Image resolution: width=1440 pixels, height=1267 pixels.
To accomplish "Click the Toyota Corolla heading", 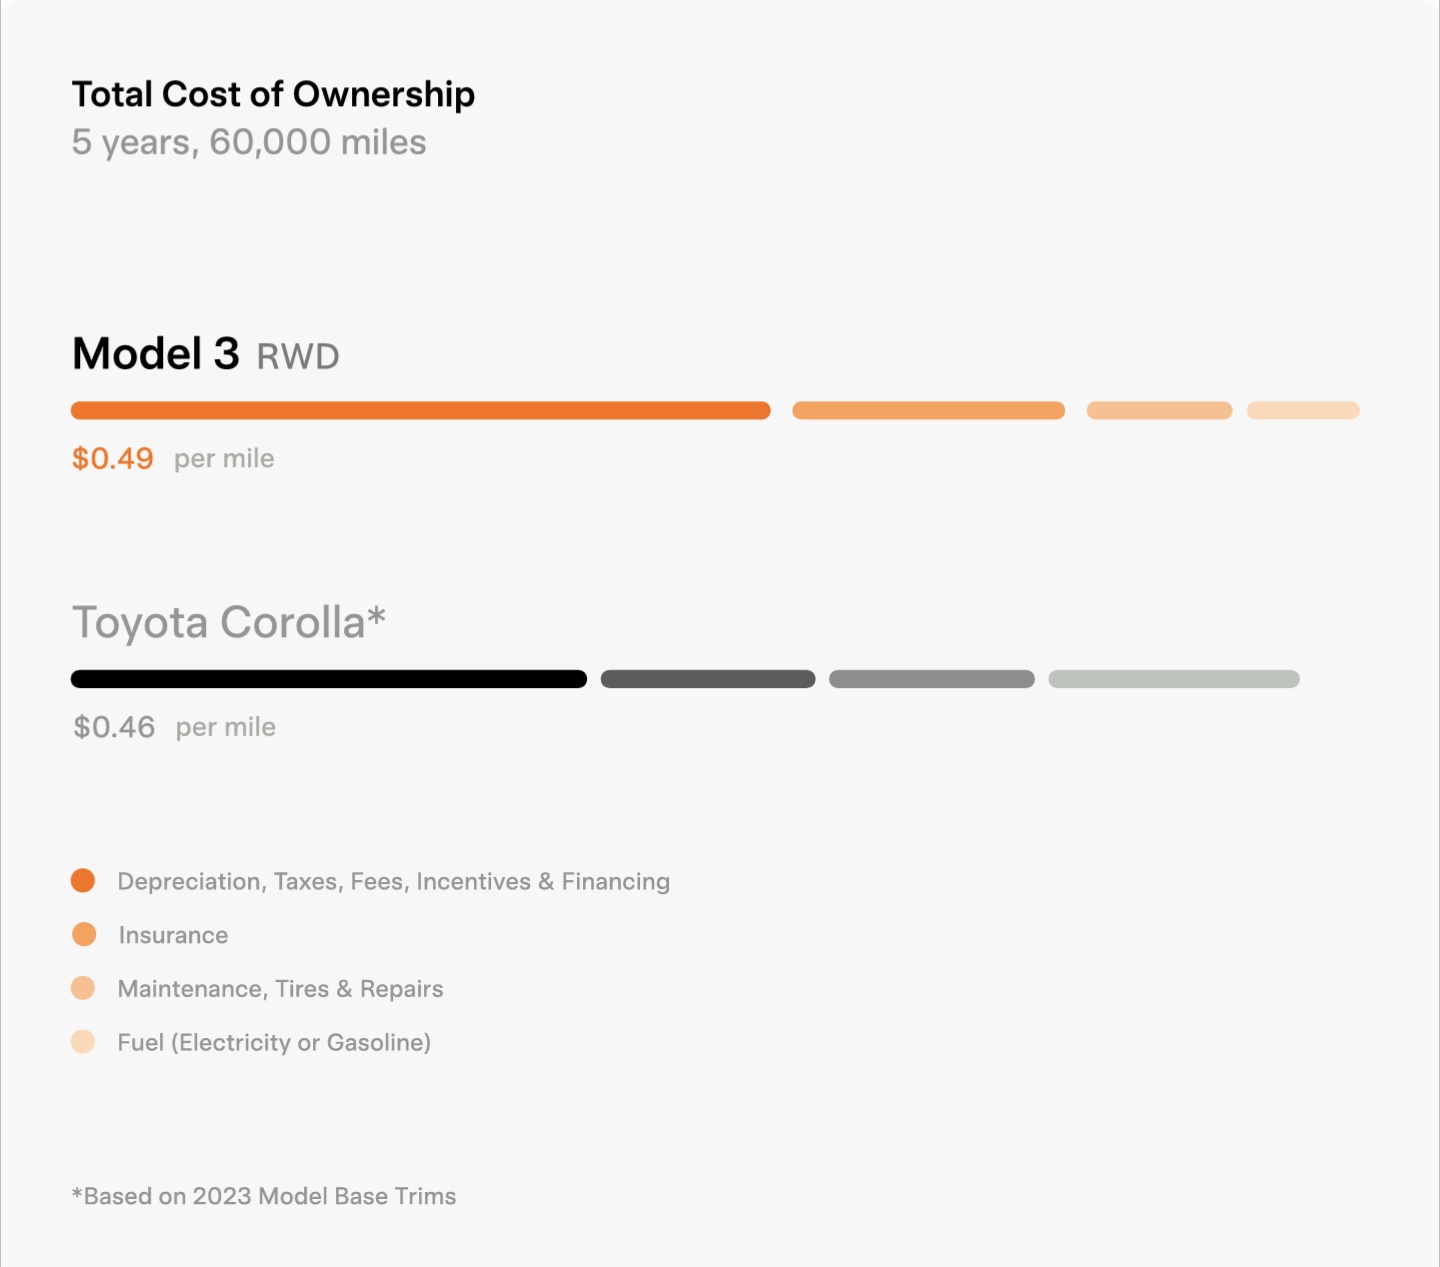I will [x=228, y=622].
